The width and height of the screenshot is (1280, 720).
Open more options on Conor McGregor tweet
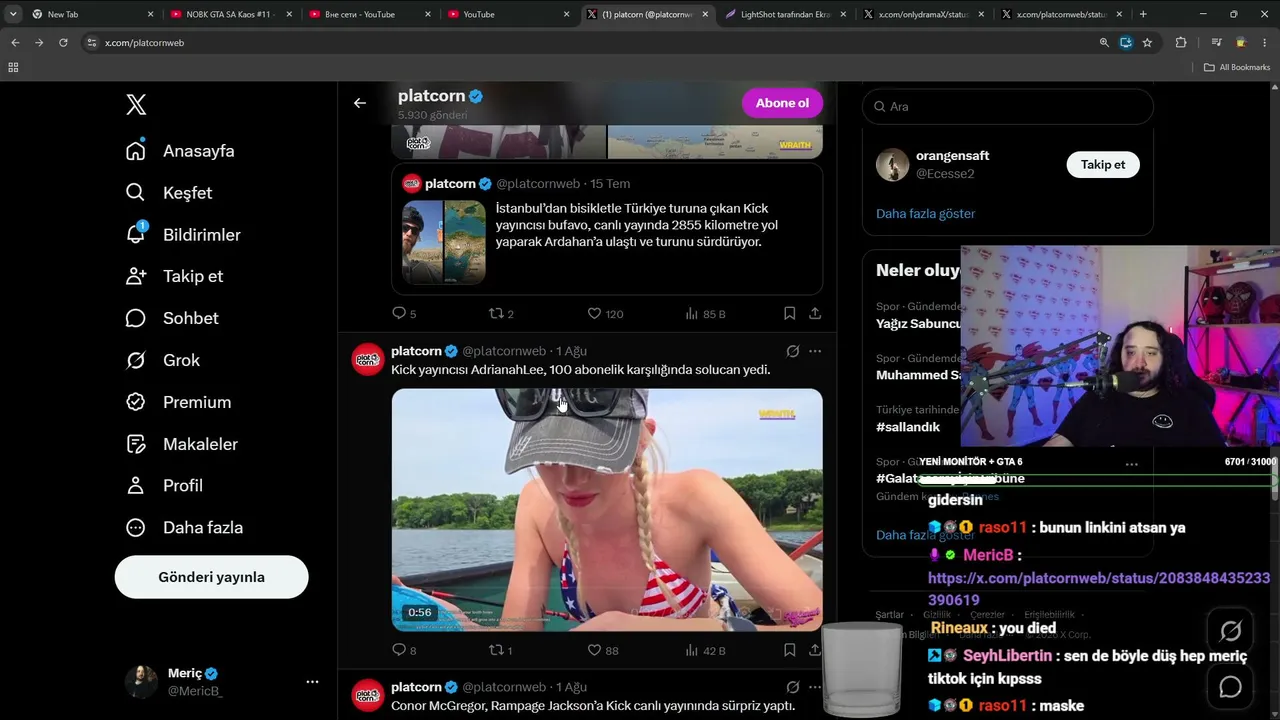point(815,687)
